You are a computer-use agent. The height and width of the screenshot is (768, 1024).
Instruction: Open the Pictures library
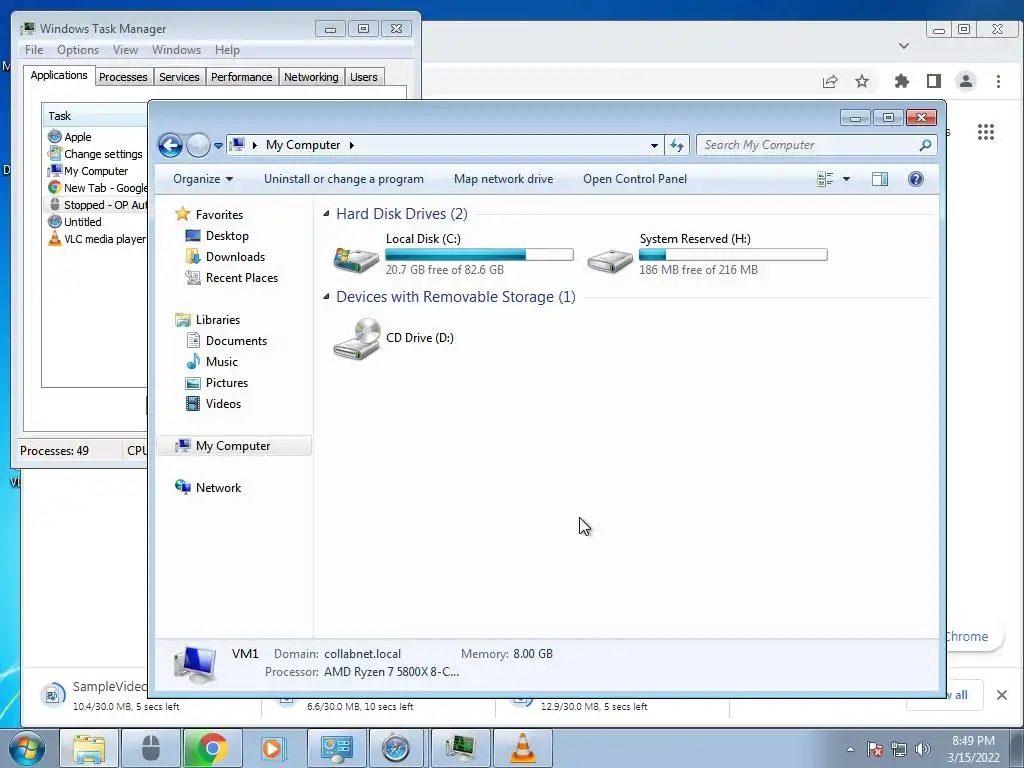pos(227,383)
